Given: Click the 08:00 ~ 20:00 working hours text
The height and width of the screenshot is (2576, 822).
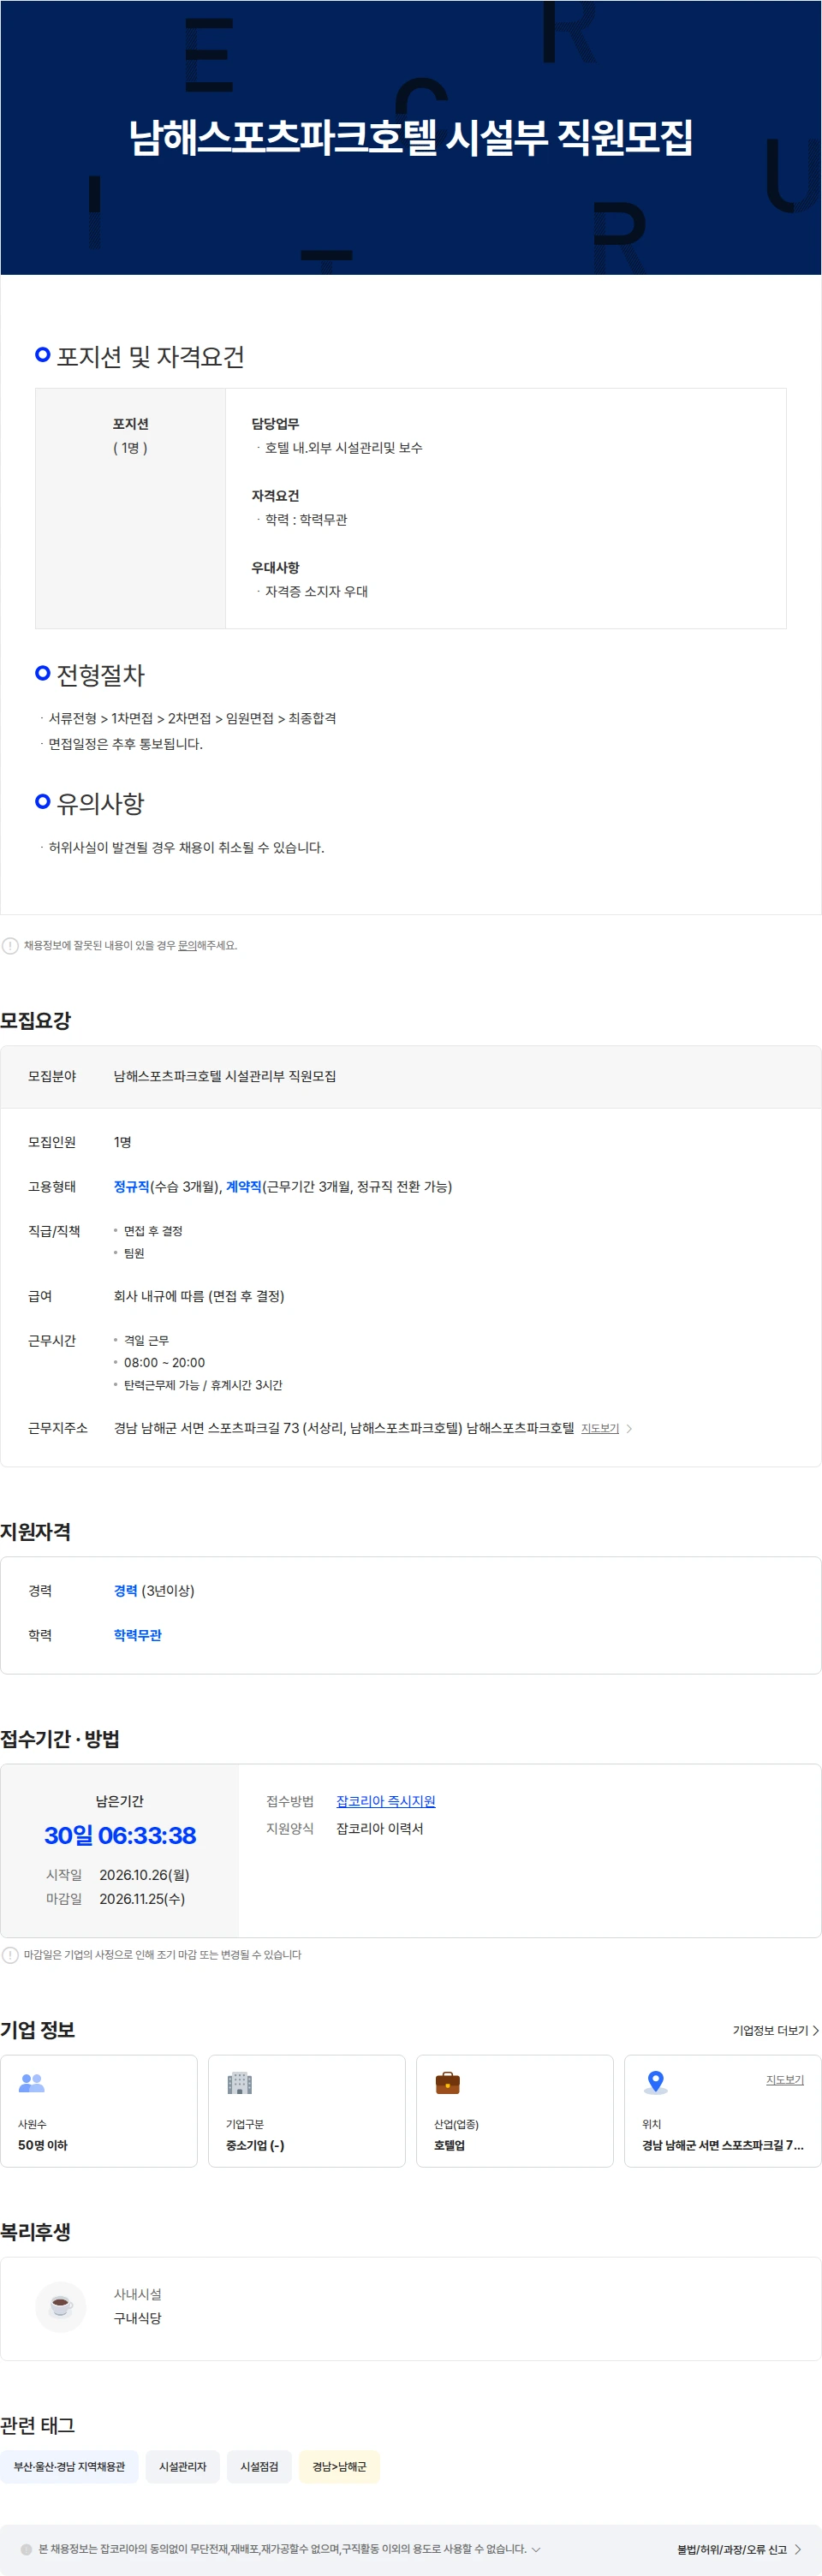Looking at the screenshot, I should tap(164, 1363).
